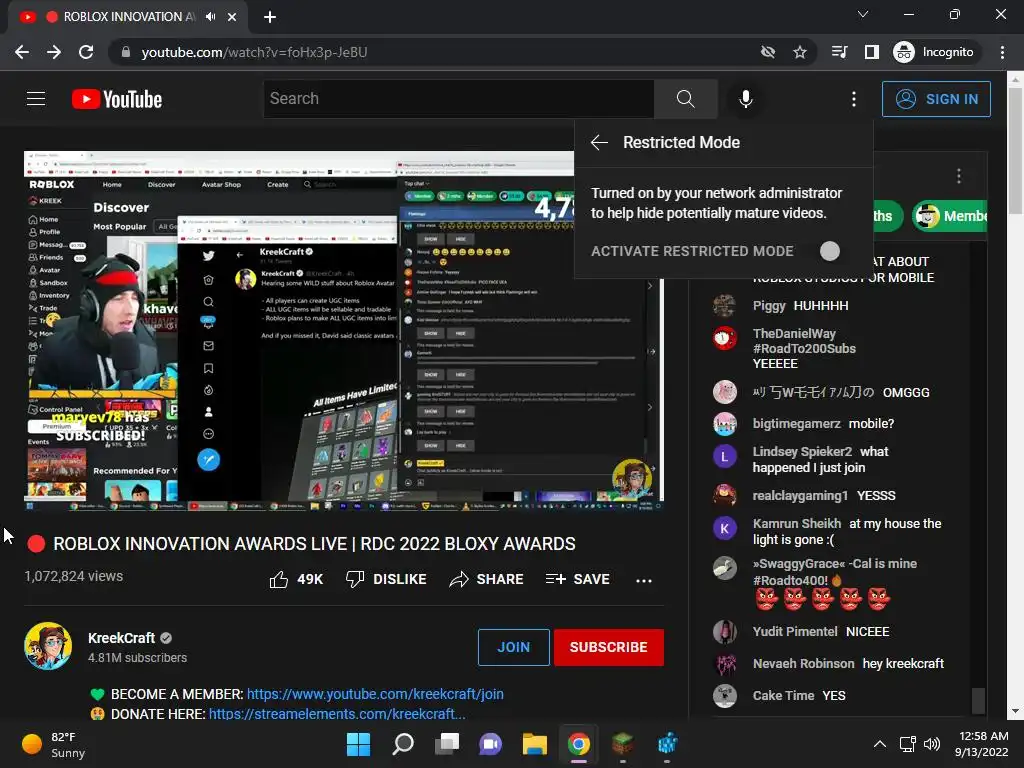Dislike the video
Screen dimensions: 1024x768
pos(386,579)
